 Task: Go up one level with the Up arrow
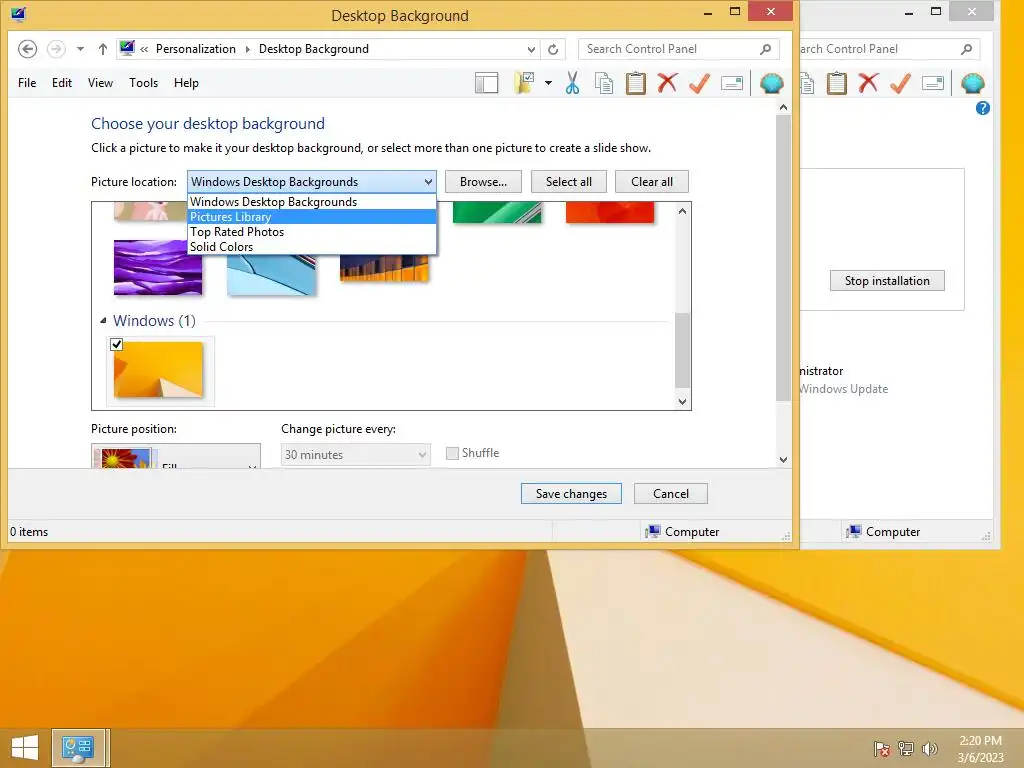click(103, 49)
